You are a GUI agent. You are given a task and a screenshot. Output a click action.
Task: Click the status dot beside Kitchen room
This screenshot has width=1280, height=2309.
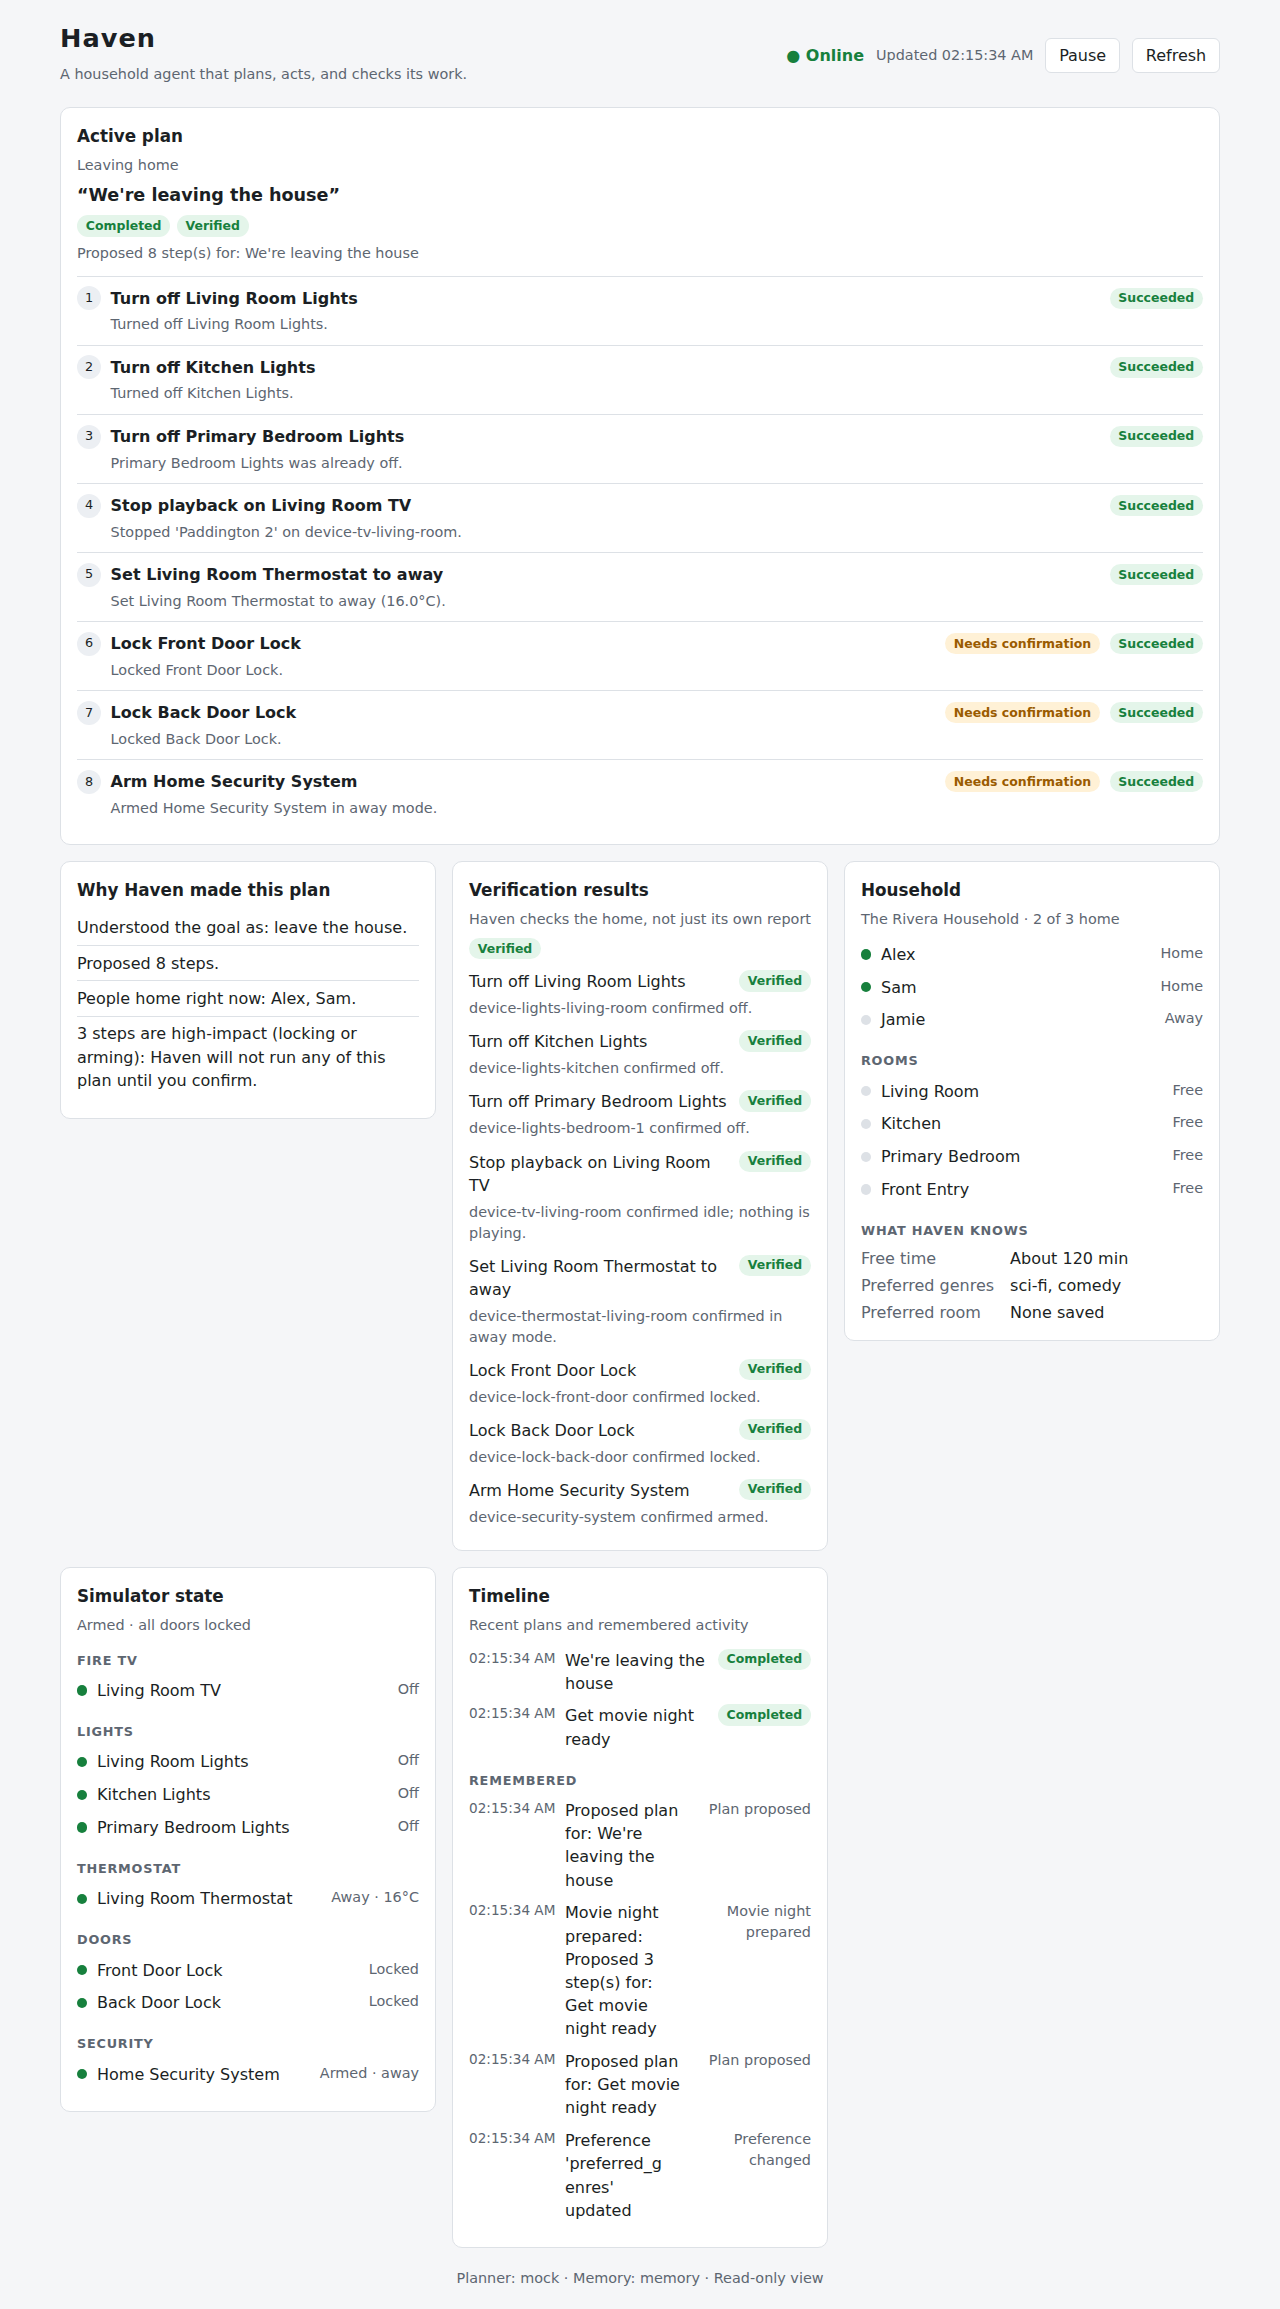coord(866,1124)
